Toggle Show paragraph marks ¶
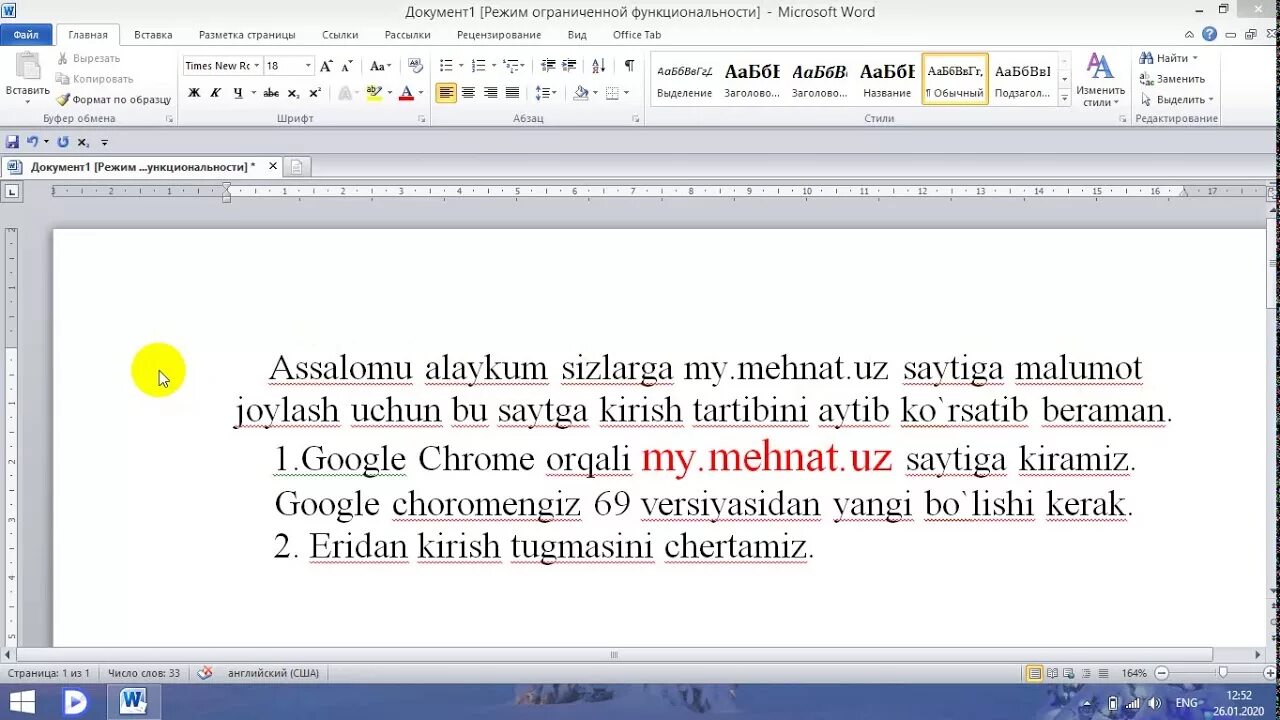Screen dimensions: 1280x720 click(x=629, y=66)
